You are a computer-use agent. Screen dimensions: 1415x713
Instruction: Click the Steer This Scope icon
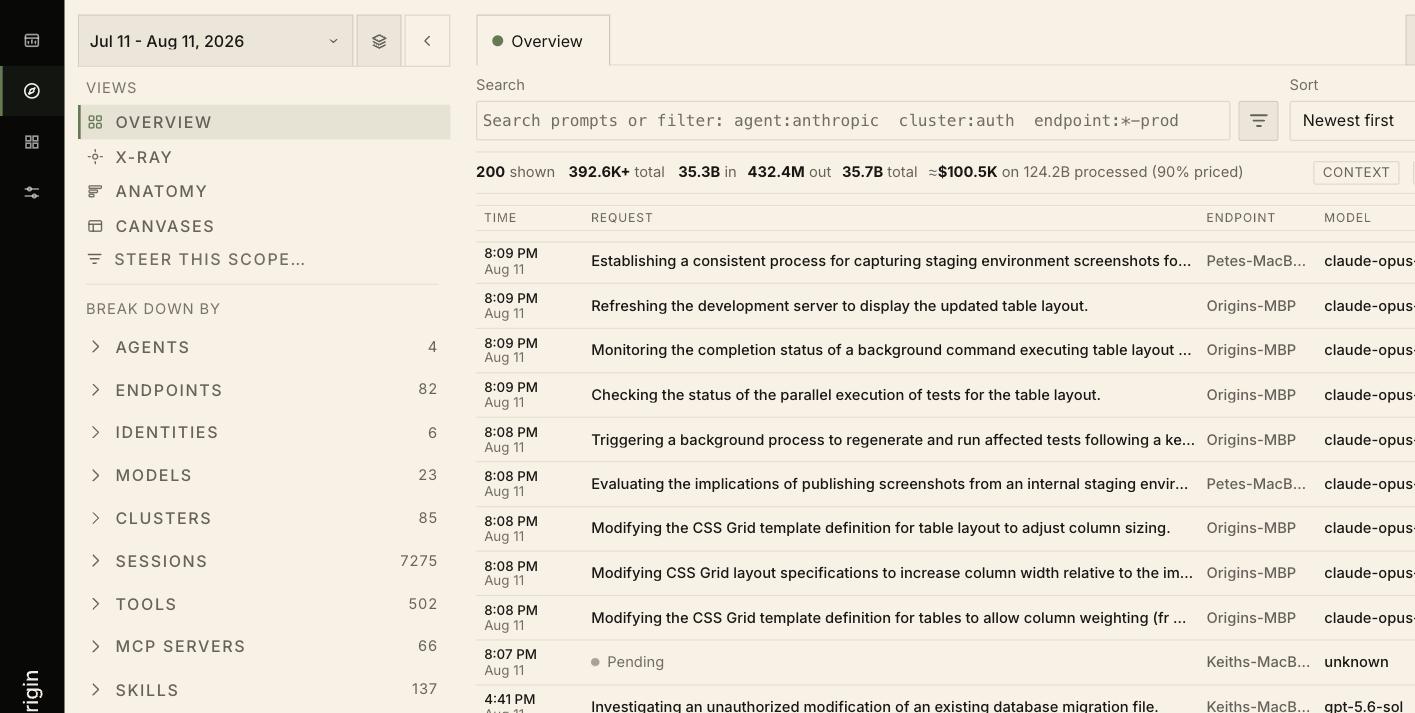point(95,259)
